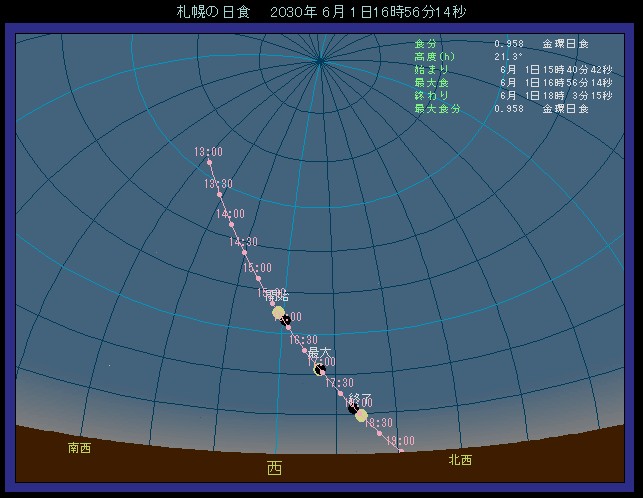
Task: Click the 南西 southwest direction label
Action: (x=79, y=448)
